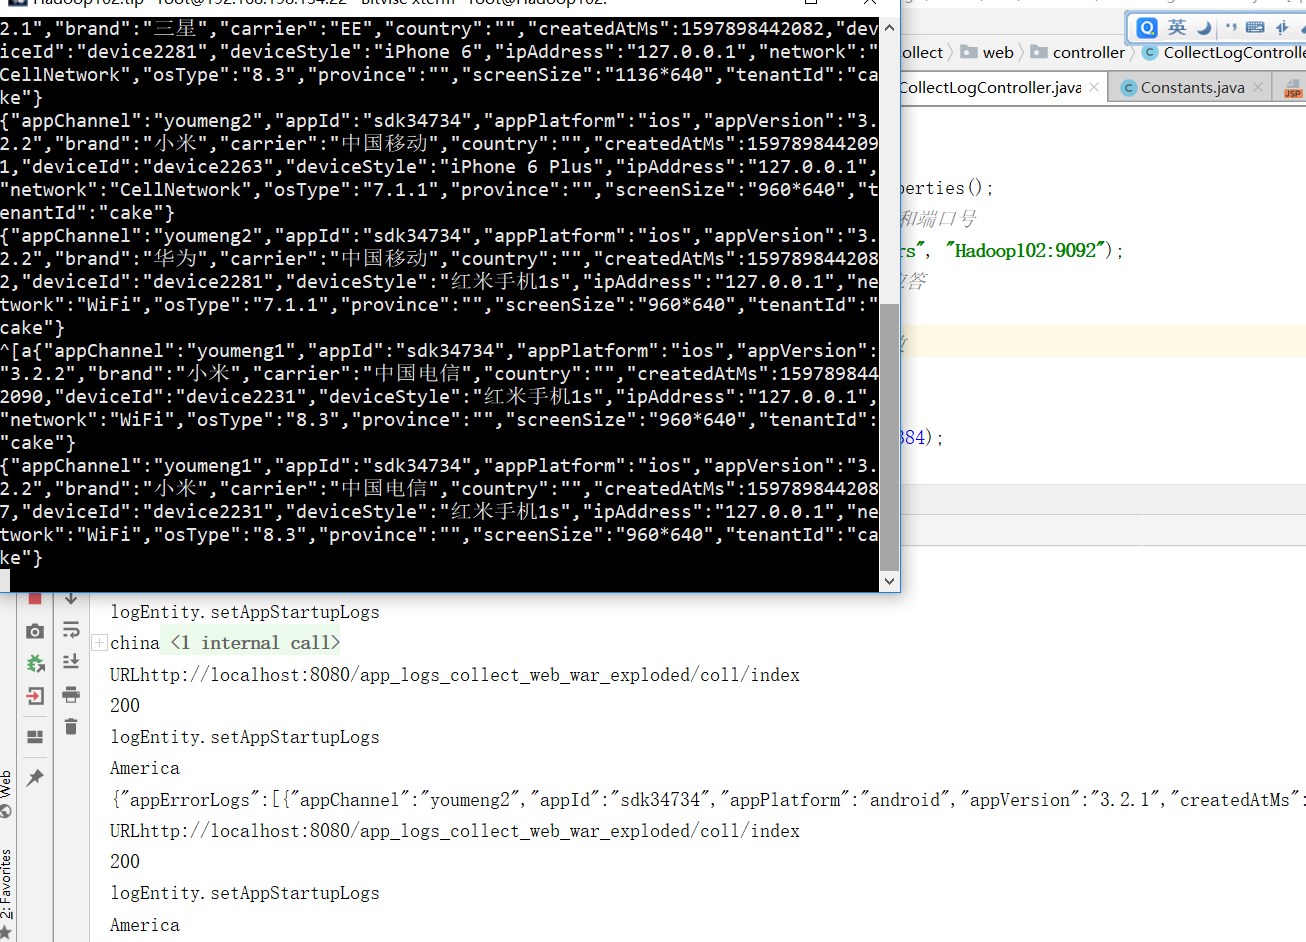Stop the running process with the red square
Image resolution: width=1306 pixels, height=942 pixels.
[35, 598]
